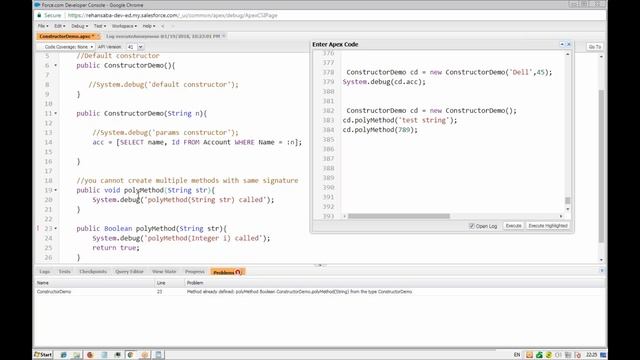Click the first quick-launch taskbar icon

(x=64, y=355)
